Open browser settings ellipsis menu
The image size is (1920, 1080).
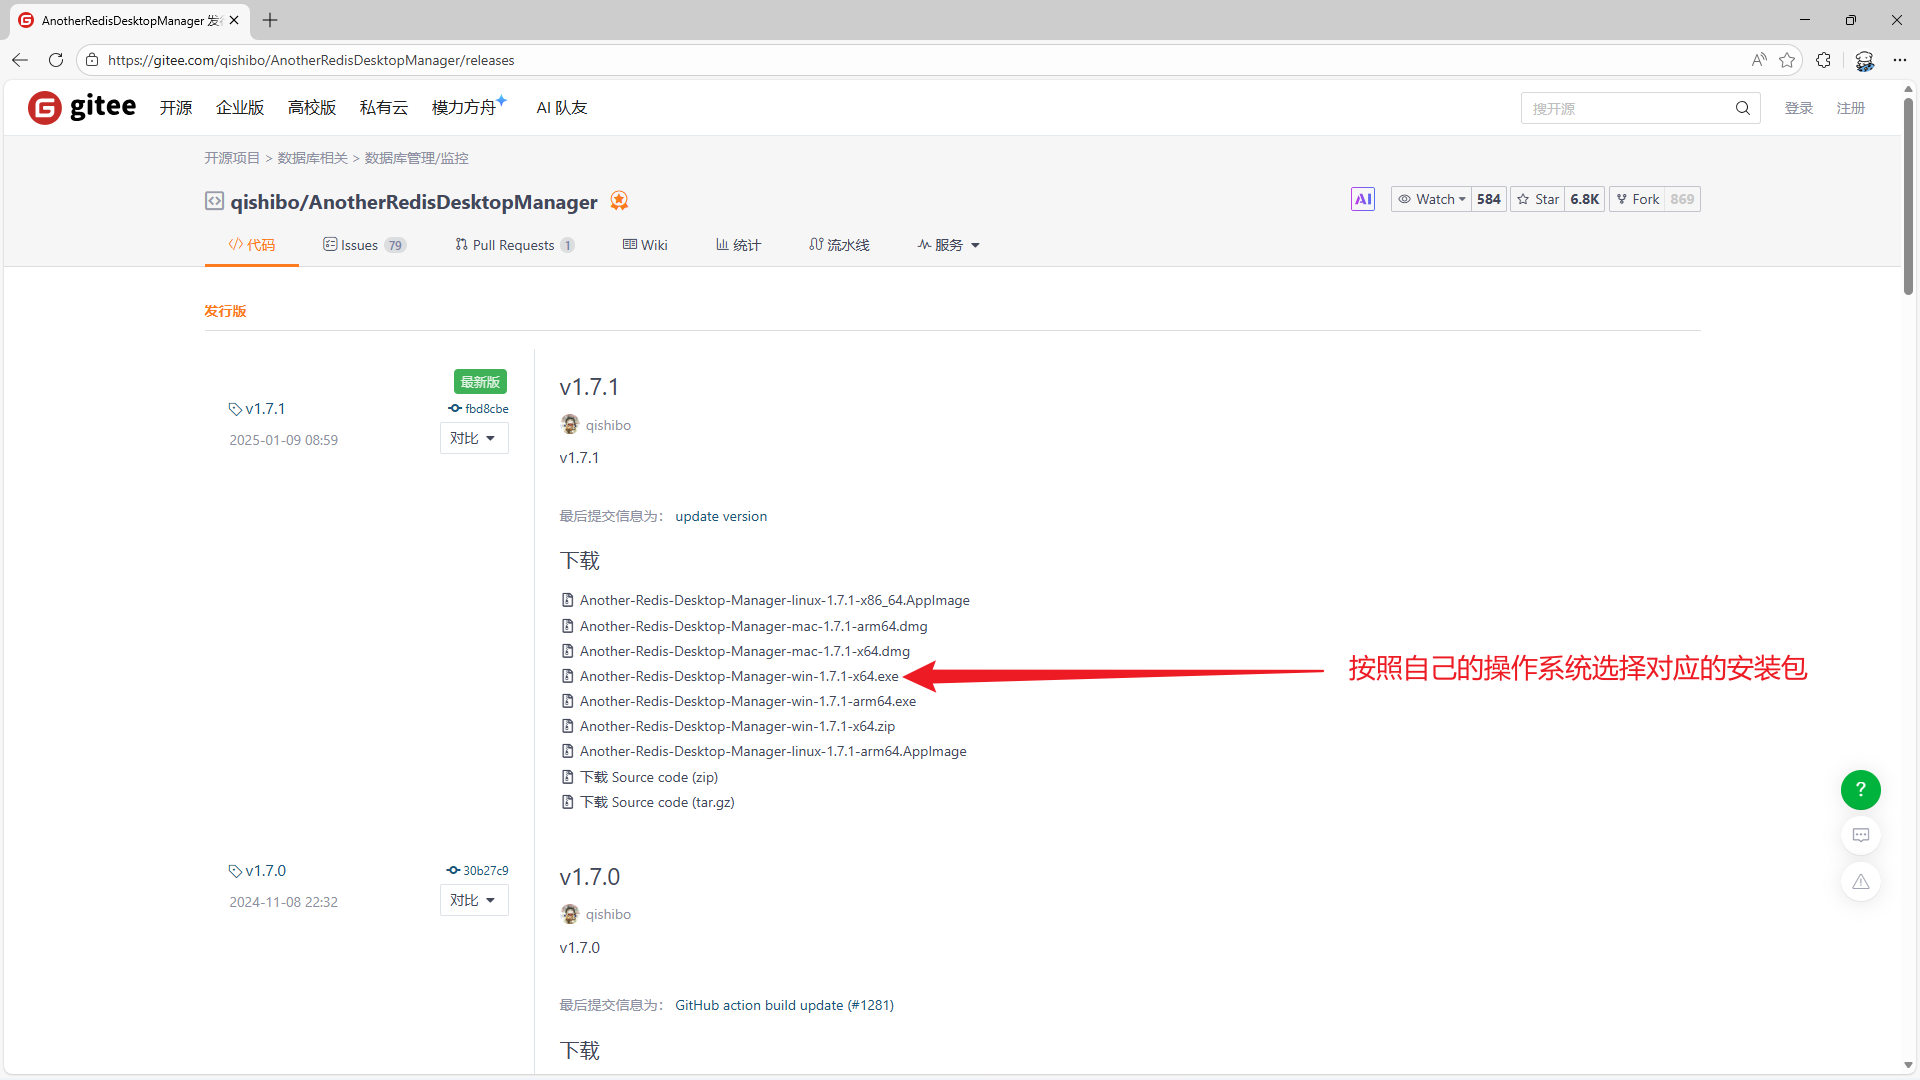1900,60
